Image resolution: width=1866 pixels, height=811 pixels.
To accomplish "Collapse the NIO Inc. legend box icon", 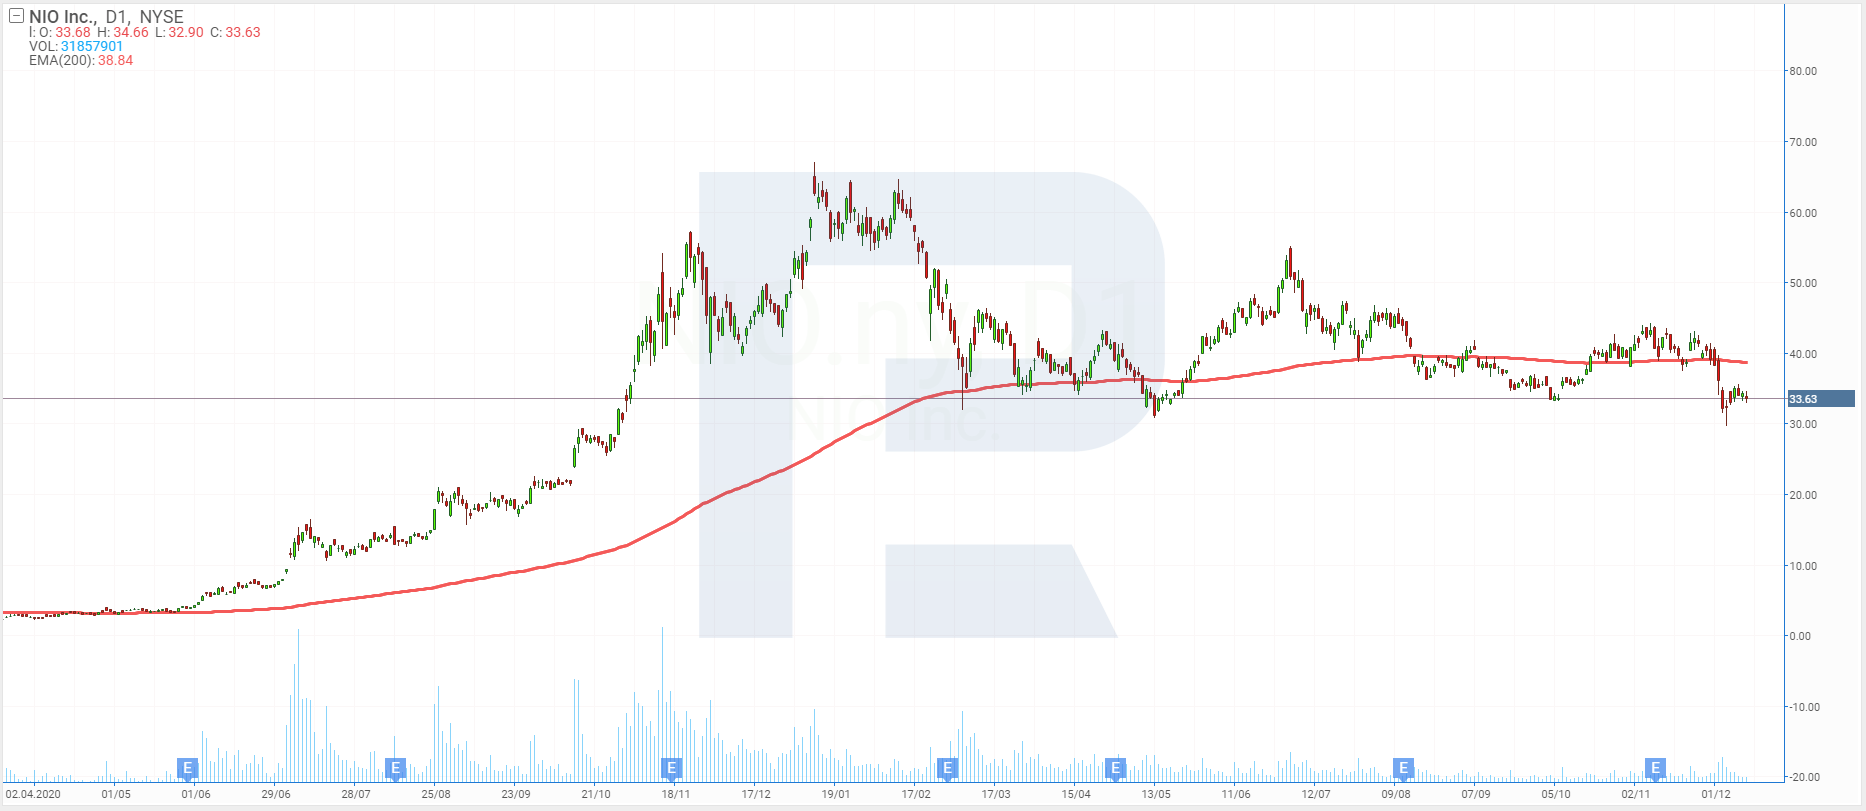I will click(16, 16).
